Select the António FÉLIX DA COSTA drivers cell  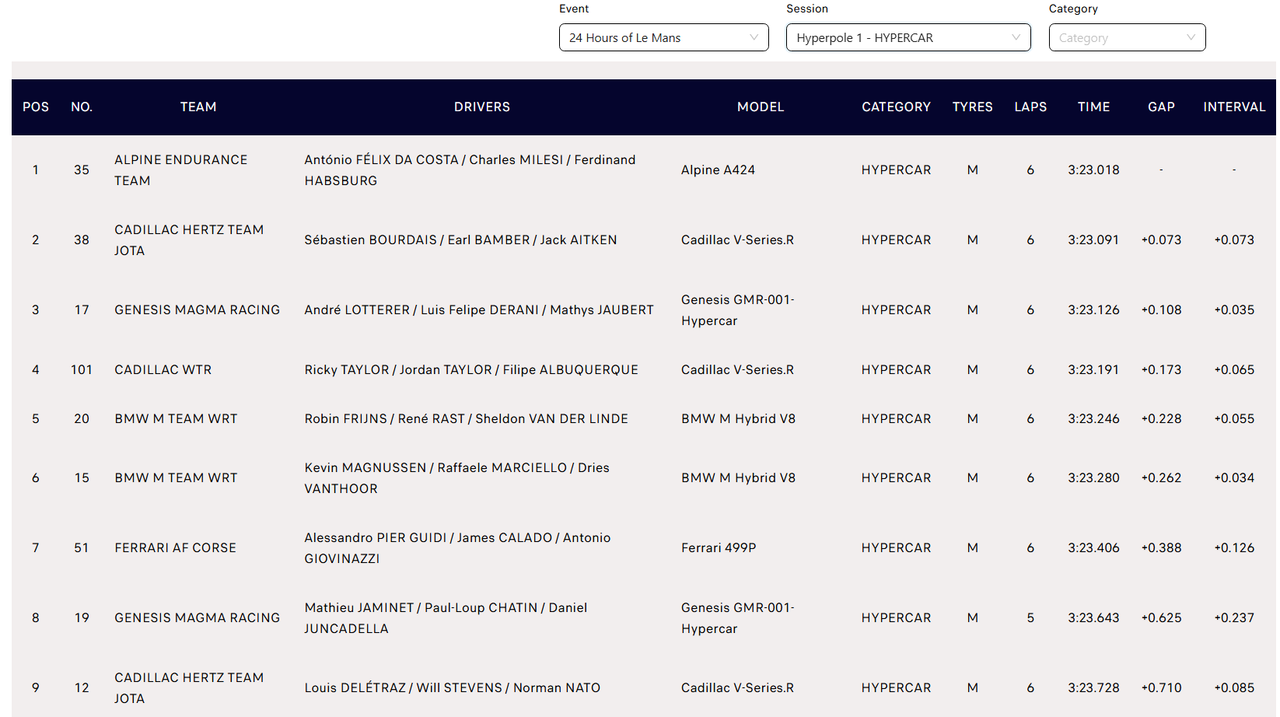coord(470,170)
